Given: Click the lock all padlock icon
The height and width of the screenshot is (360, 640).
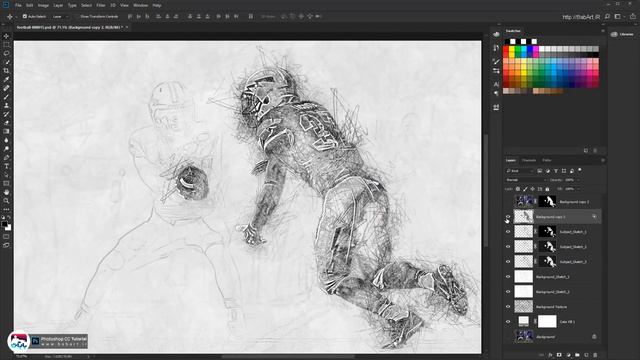Looking at the screenshot, I should [x=547, y=189].
